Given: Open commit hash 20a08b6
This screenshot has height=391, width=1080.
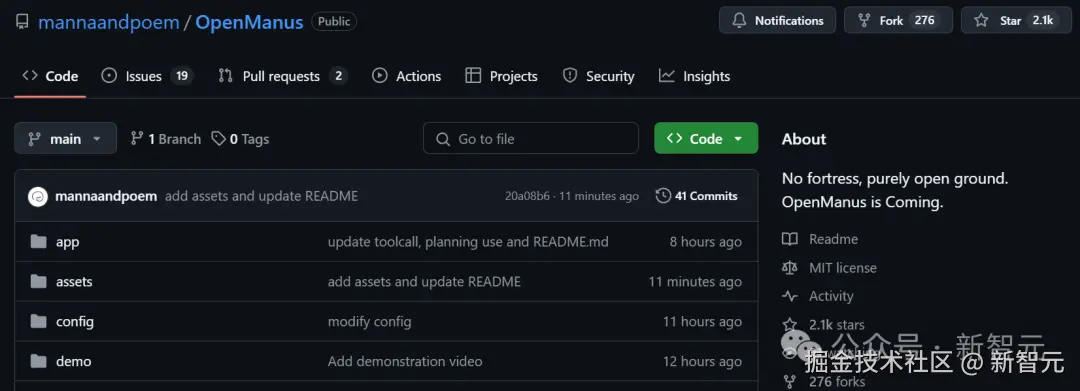Looking at the screenshot, I should tap(528, 196).
